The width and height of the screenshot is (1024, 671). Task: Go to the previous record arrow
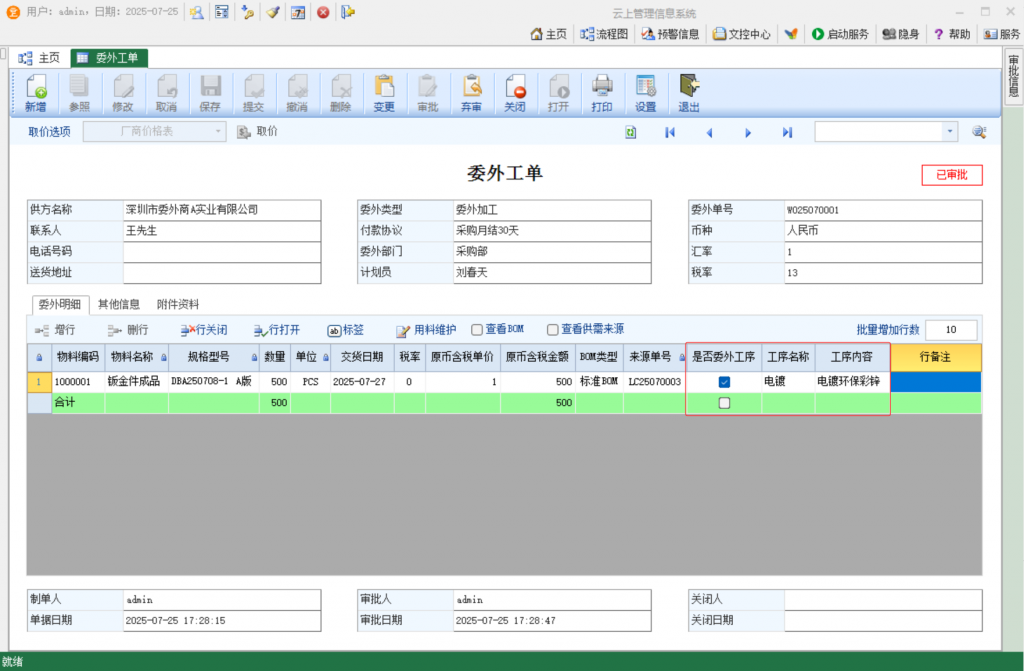[x=709, y=132]
